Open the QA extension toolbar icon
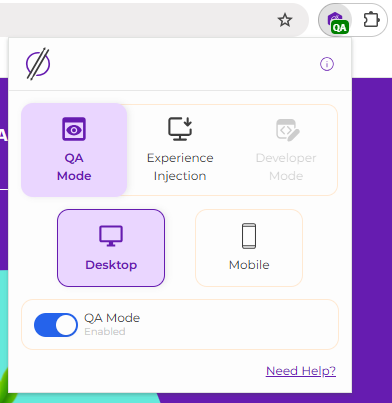 335,20
